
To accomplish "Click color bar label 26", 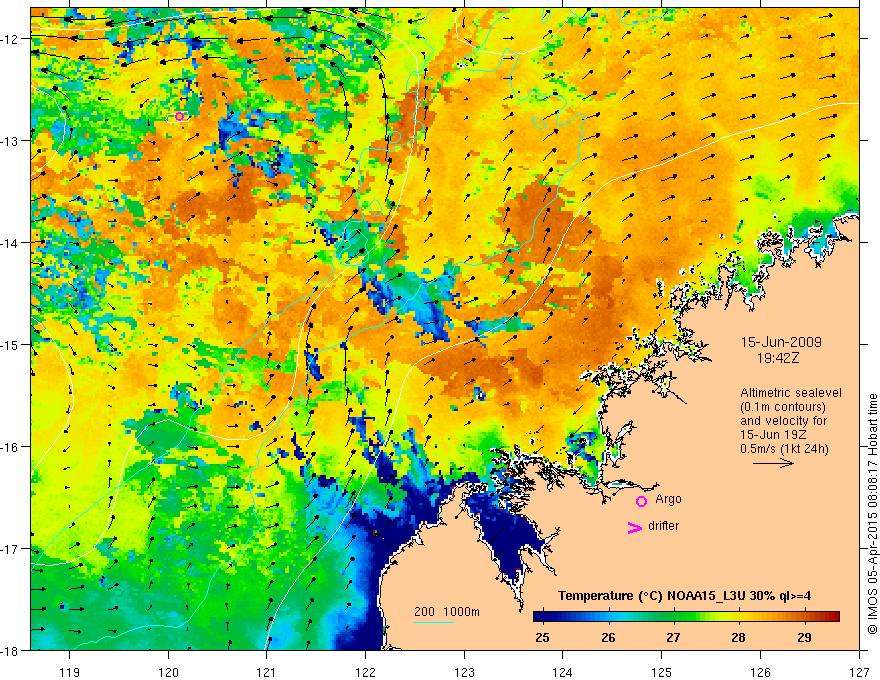I will point(608,638).
